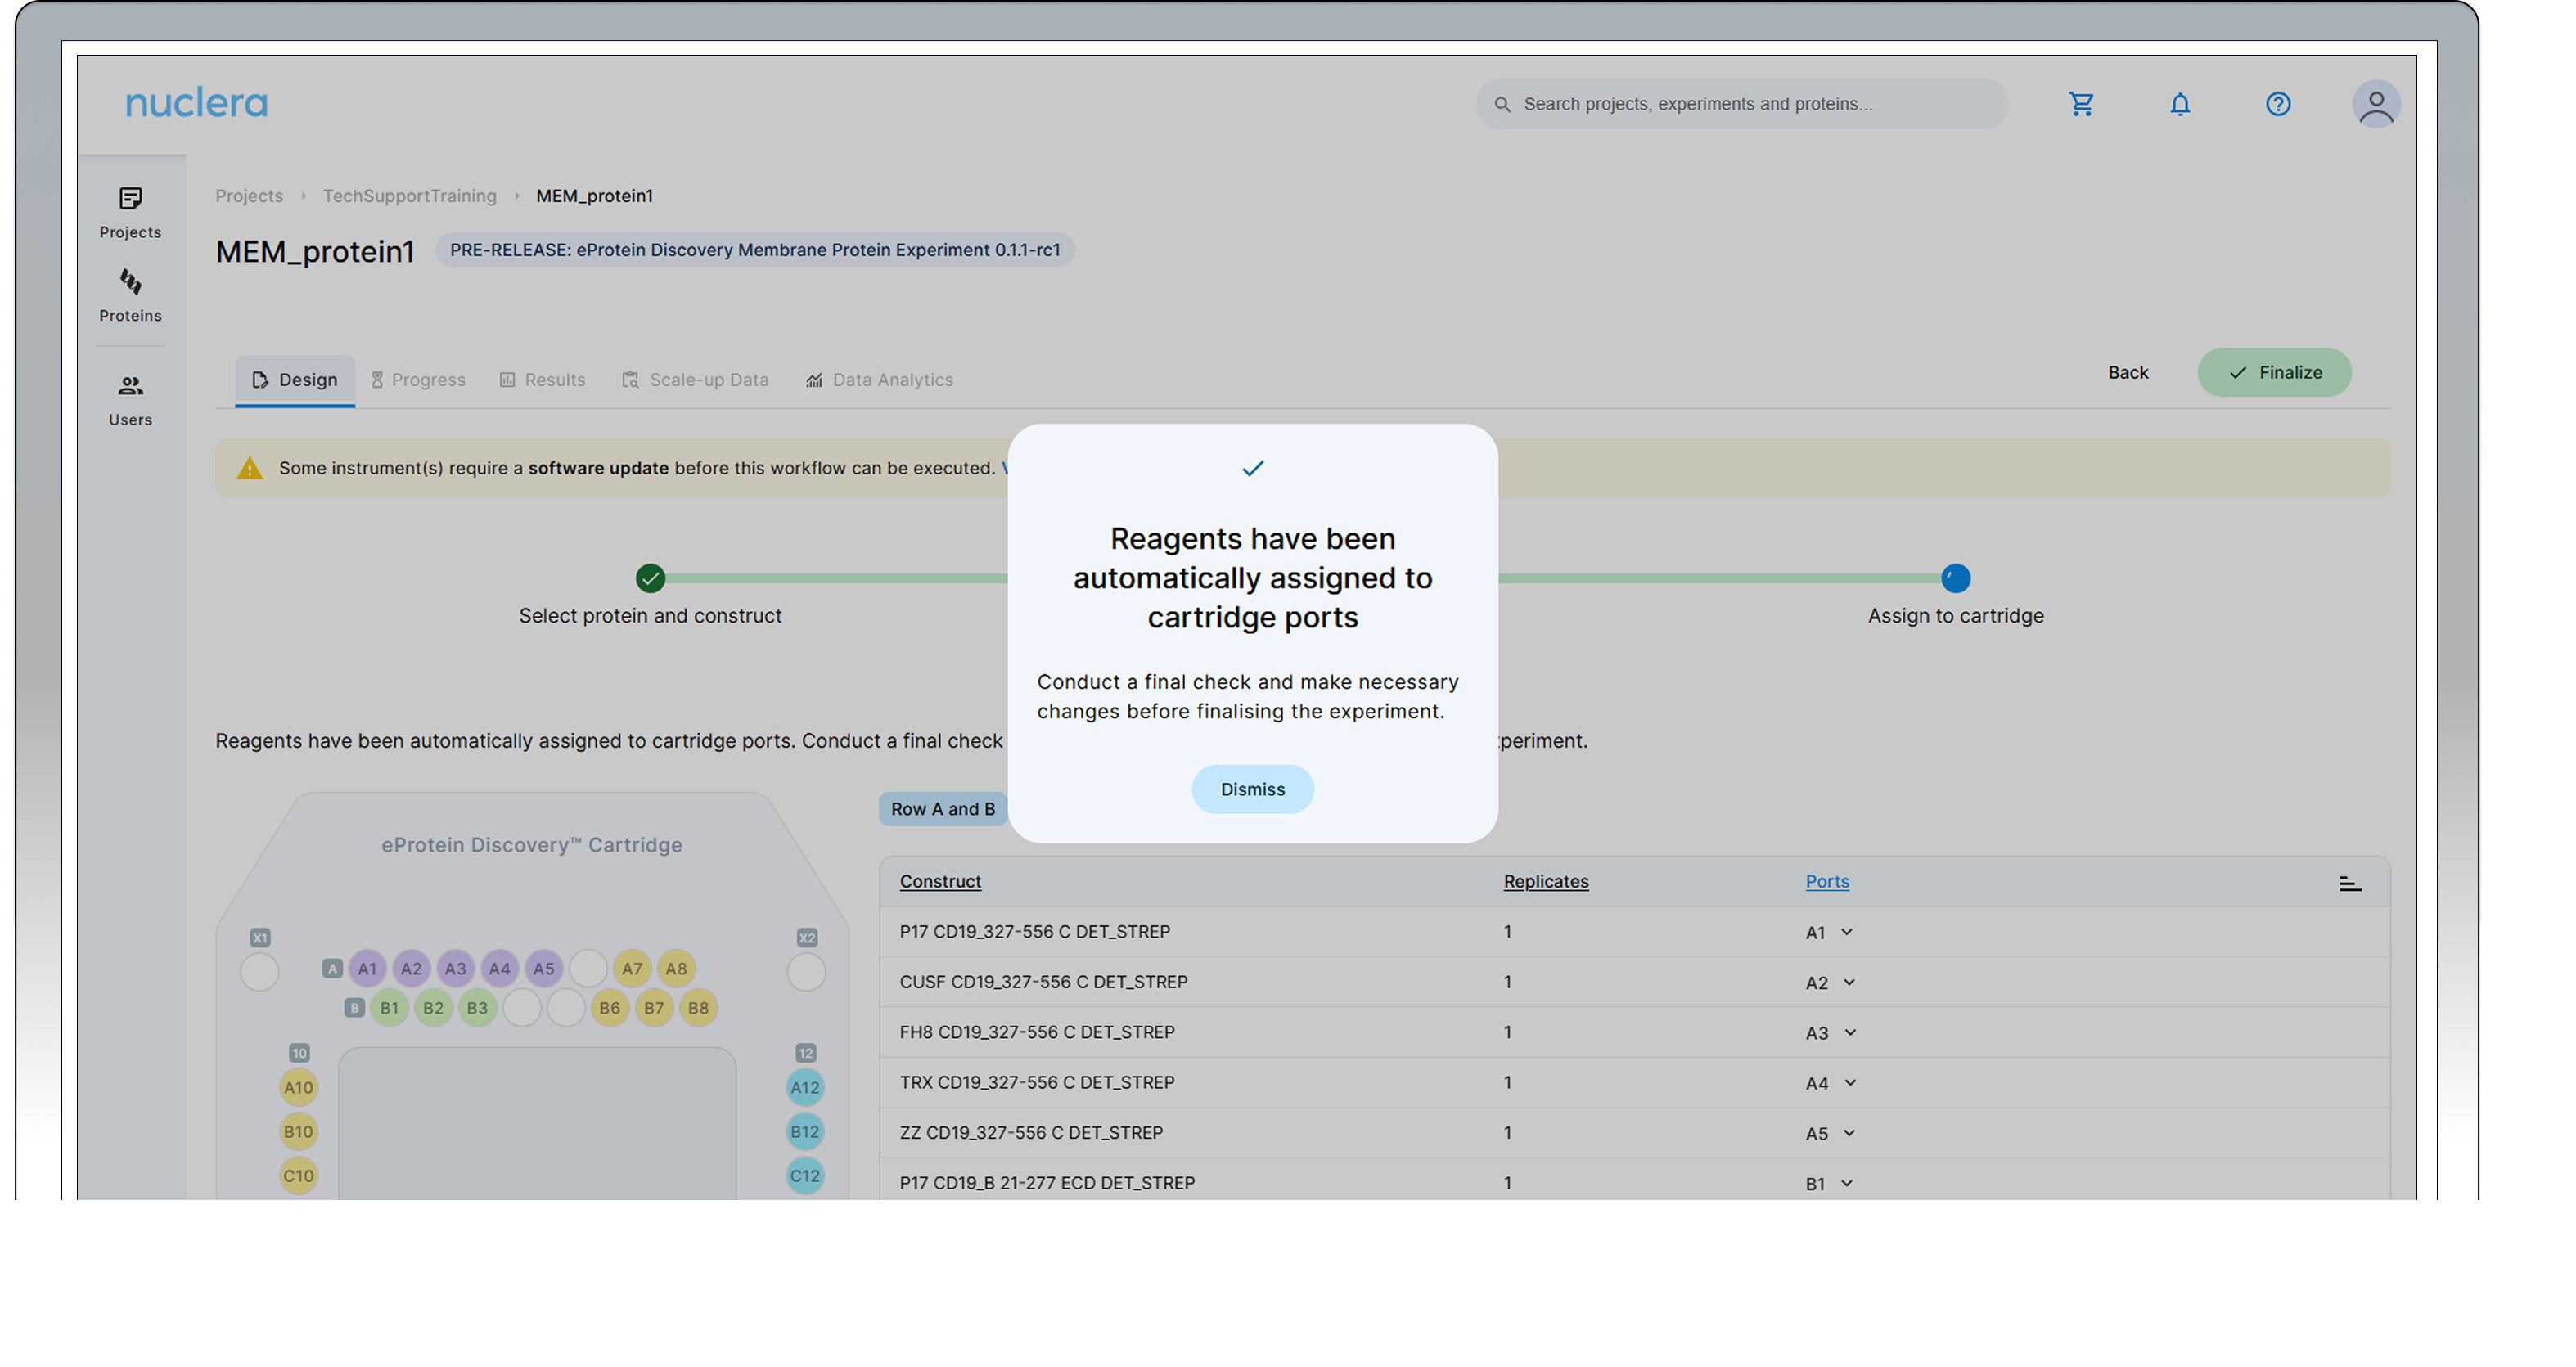Open port dropdown for CUSF CD19_327-556
Screen dimensions: 2576x1367
pos(1830,982)
